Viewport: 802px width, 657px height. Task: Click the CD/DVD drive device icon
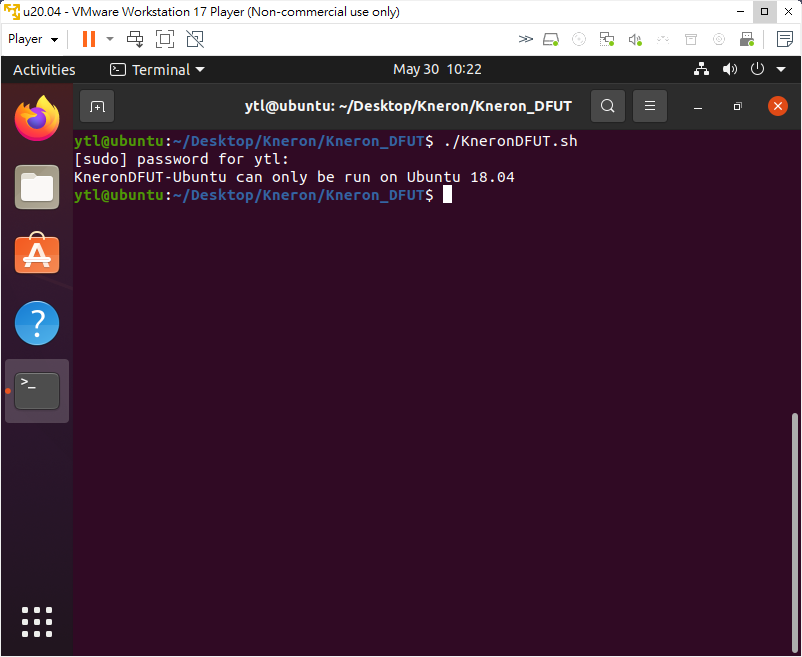578,39
